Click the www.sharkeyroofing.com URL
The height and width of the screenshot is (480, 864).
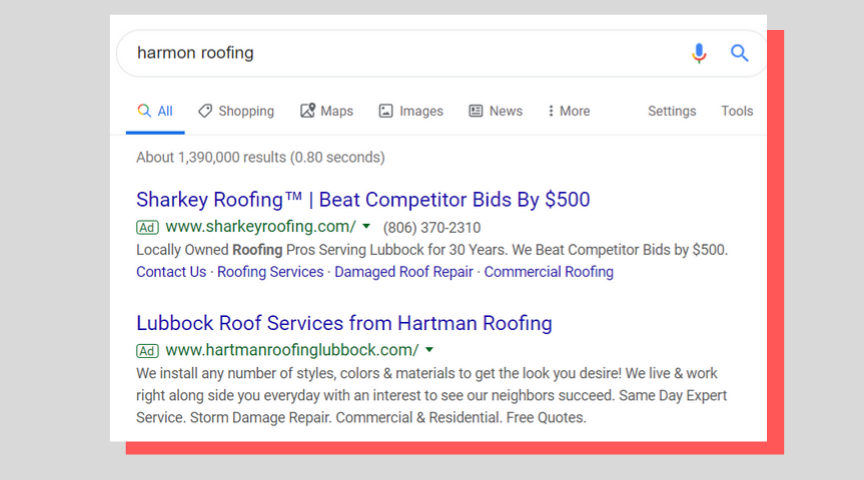pos(261,226)
